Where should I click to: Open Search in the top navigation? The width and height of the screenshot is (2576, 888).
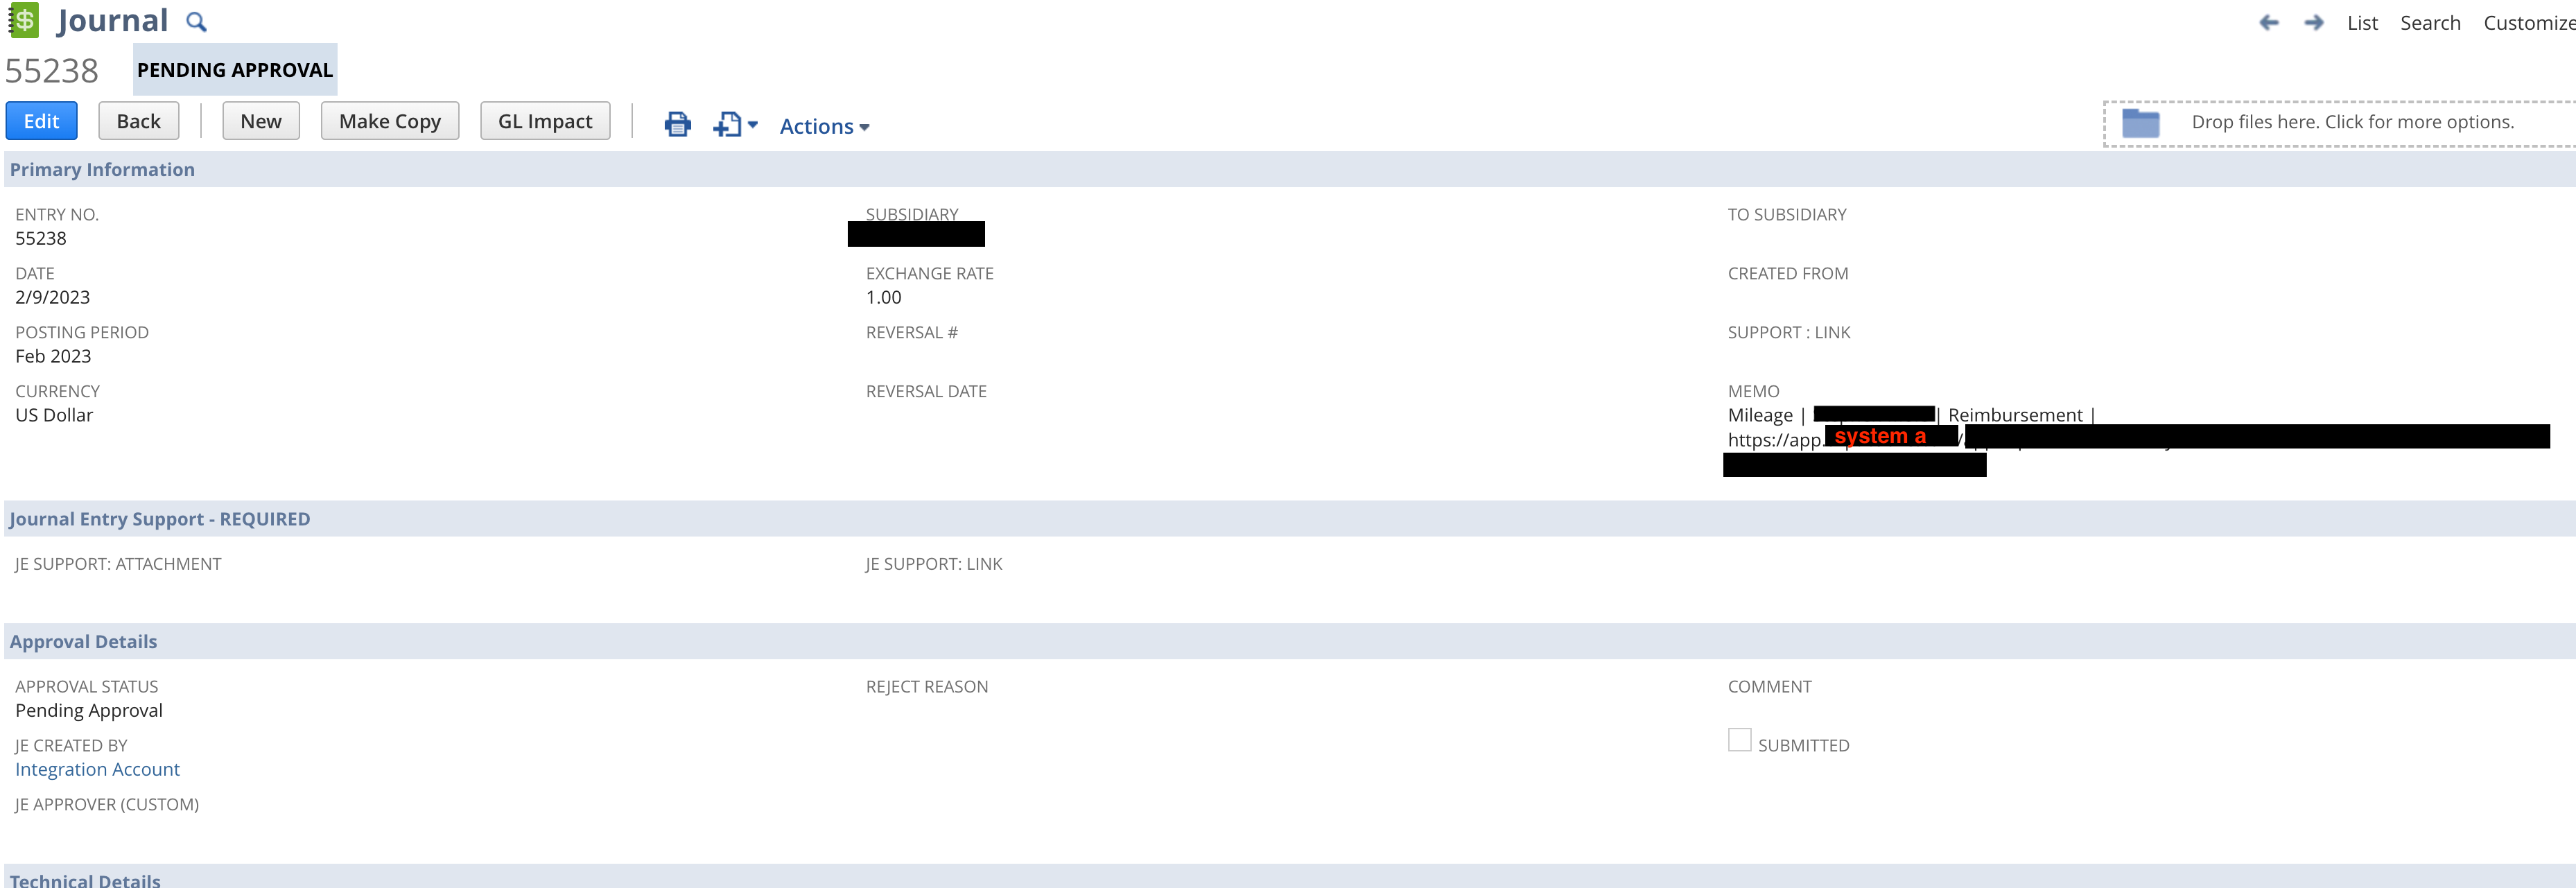2430,22
